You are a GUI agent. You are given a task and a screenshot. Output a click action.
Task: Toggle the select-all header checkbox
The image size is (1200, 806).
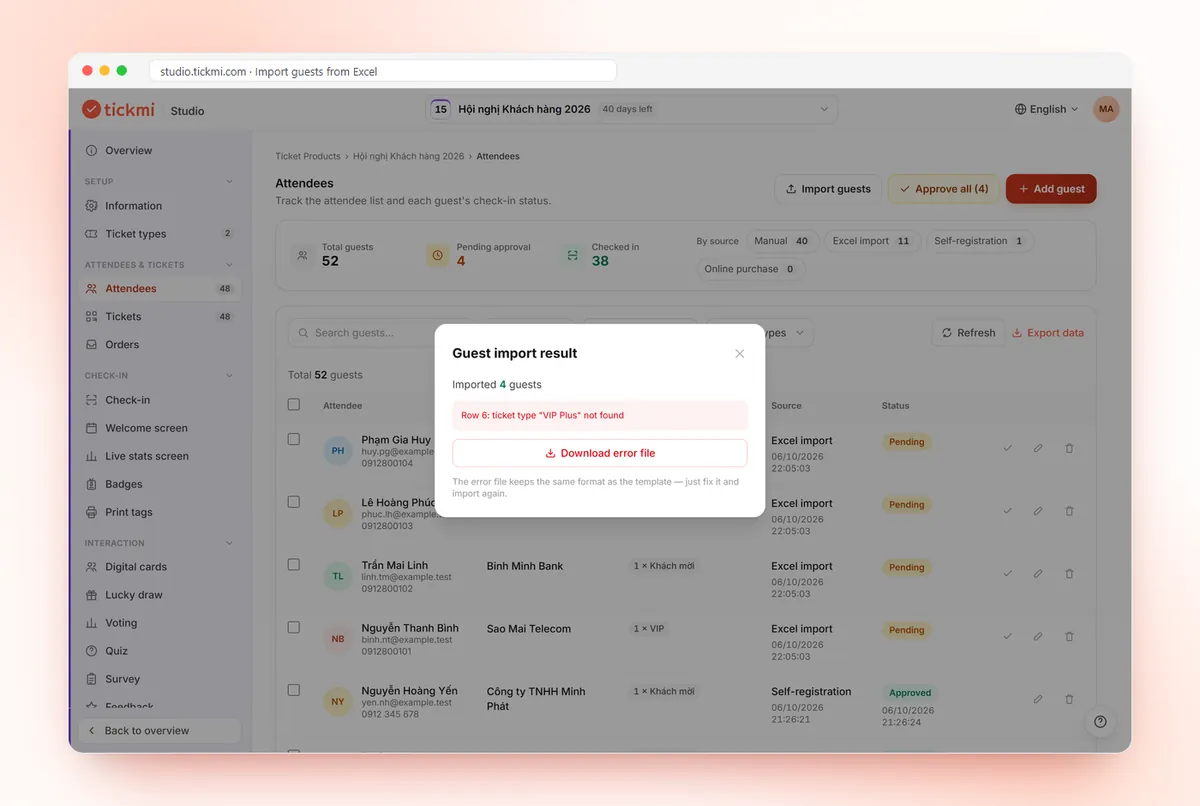294,405
